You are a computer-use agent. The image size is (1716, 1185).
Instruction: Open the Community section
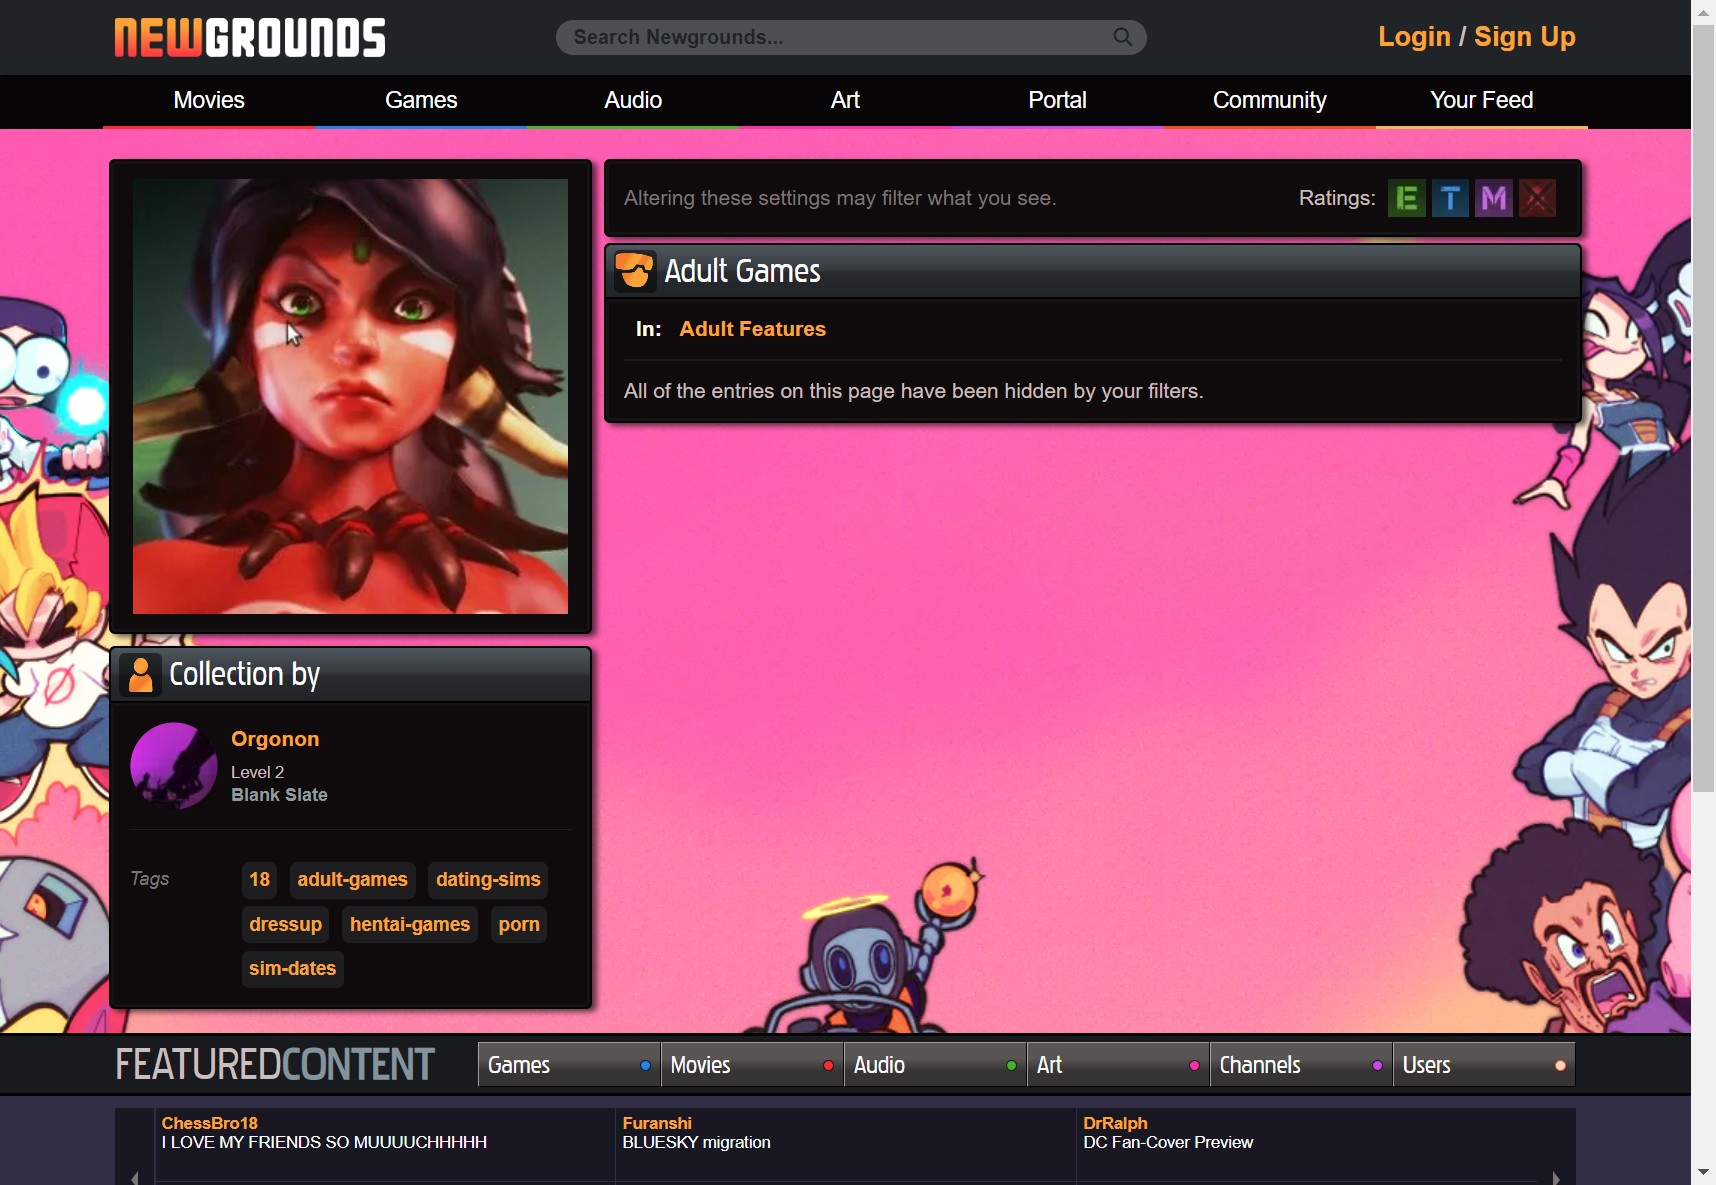pos(1269,100)
